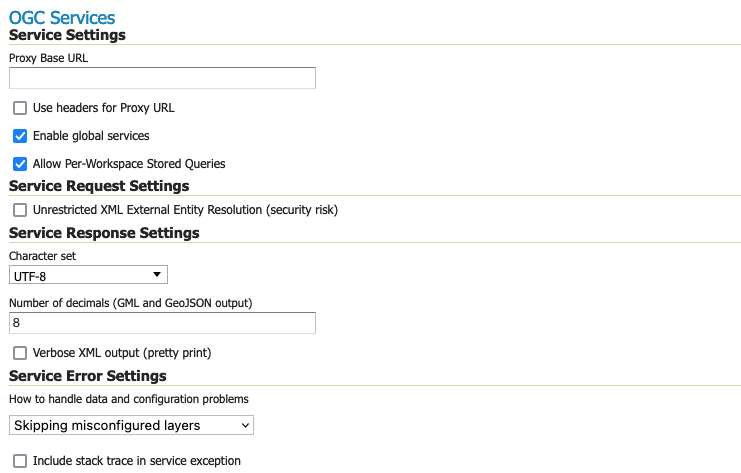Click the Service Request Settings heading
Image resolution: width=741 pixels, height=473 pixels.
coord(99,186)
